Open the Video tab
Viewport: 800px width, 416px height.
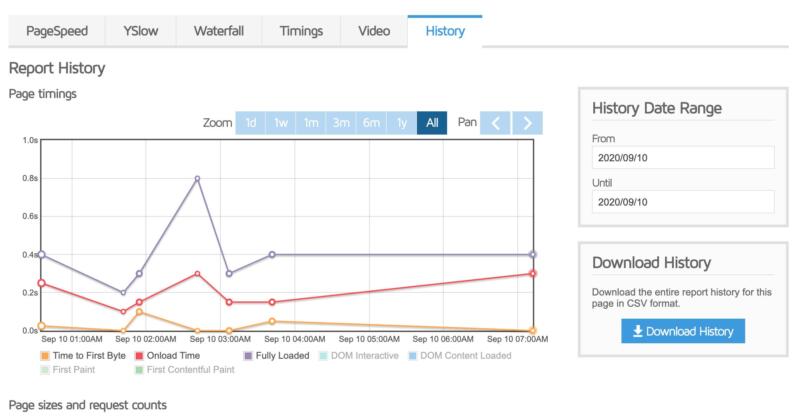point(374,31)
